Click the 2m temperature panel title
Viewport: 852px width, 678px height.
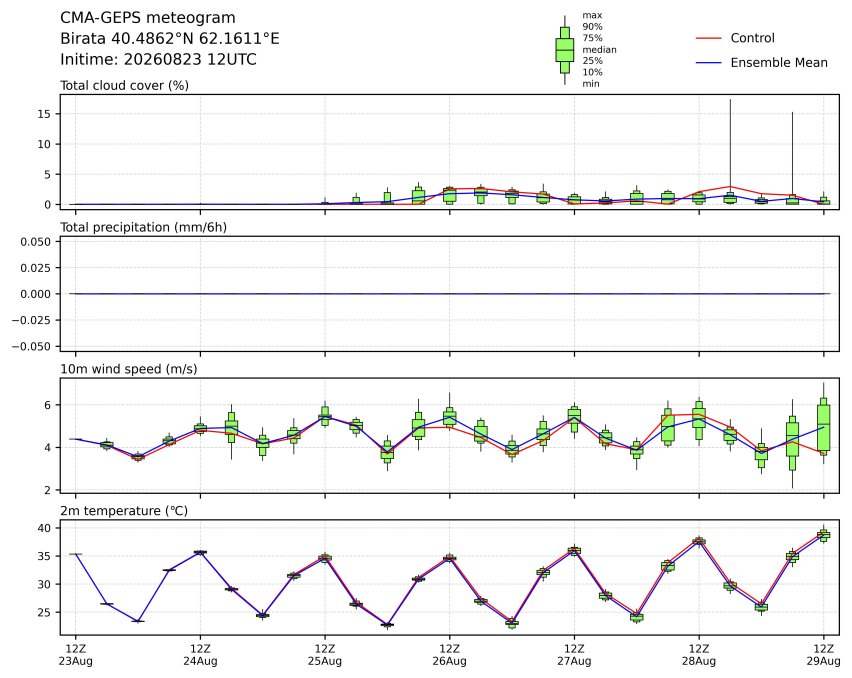124,511
